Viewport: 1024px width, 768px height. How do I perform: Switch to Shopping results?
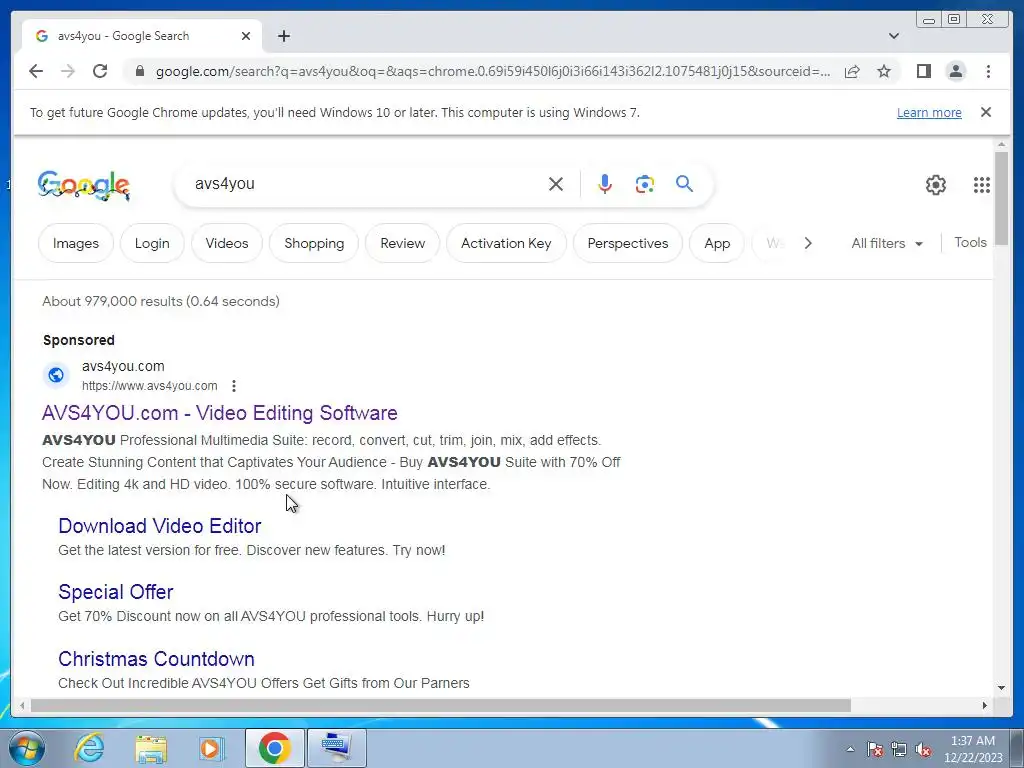tap(314, 243)
